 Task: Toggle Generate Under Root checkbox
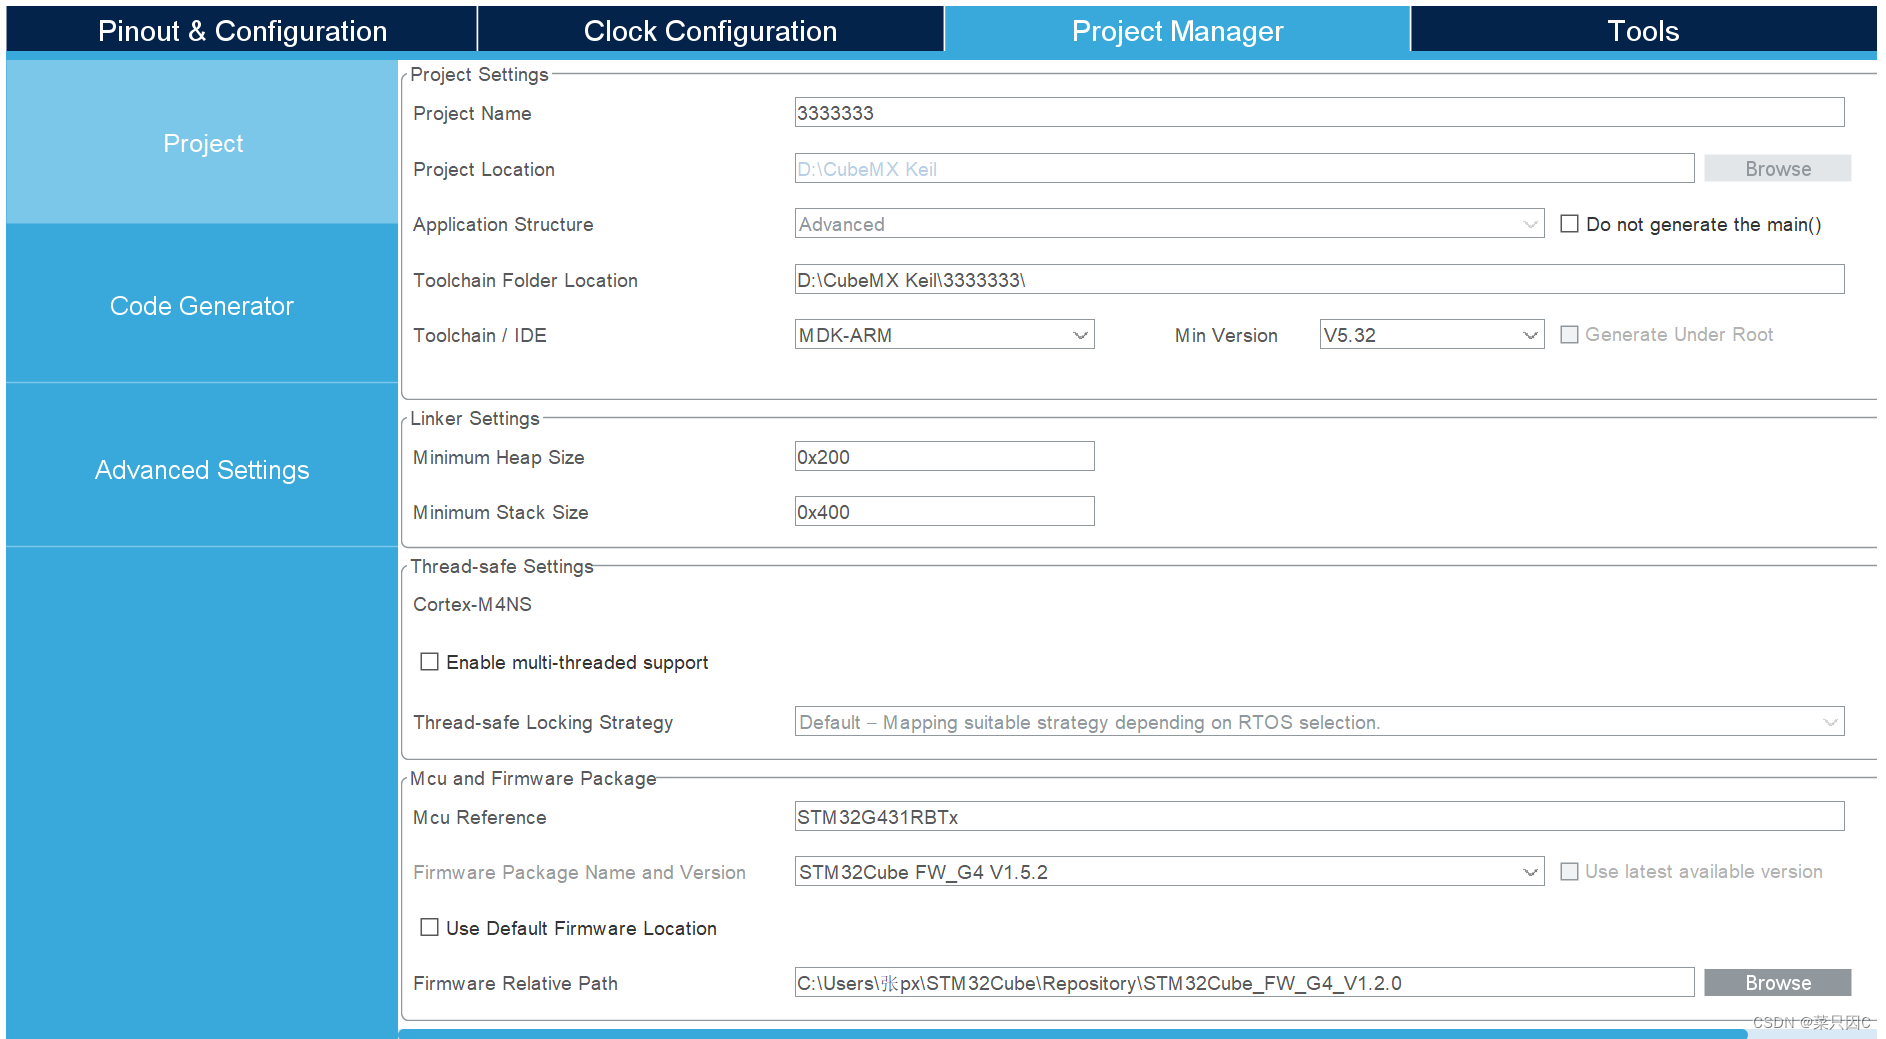pos(1570,334)
